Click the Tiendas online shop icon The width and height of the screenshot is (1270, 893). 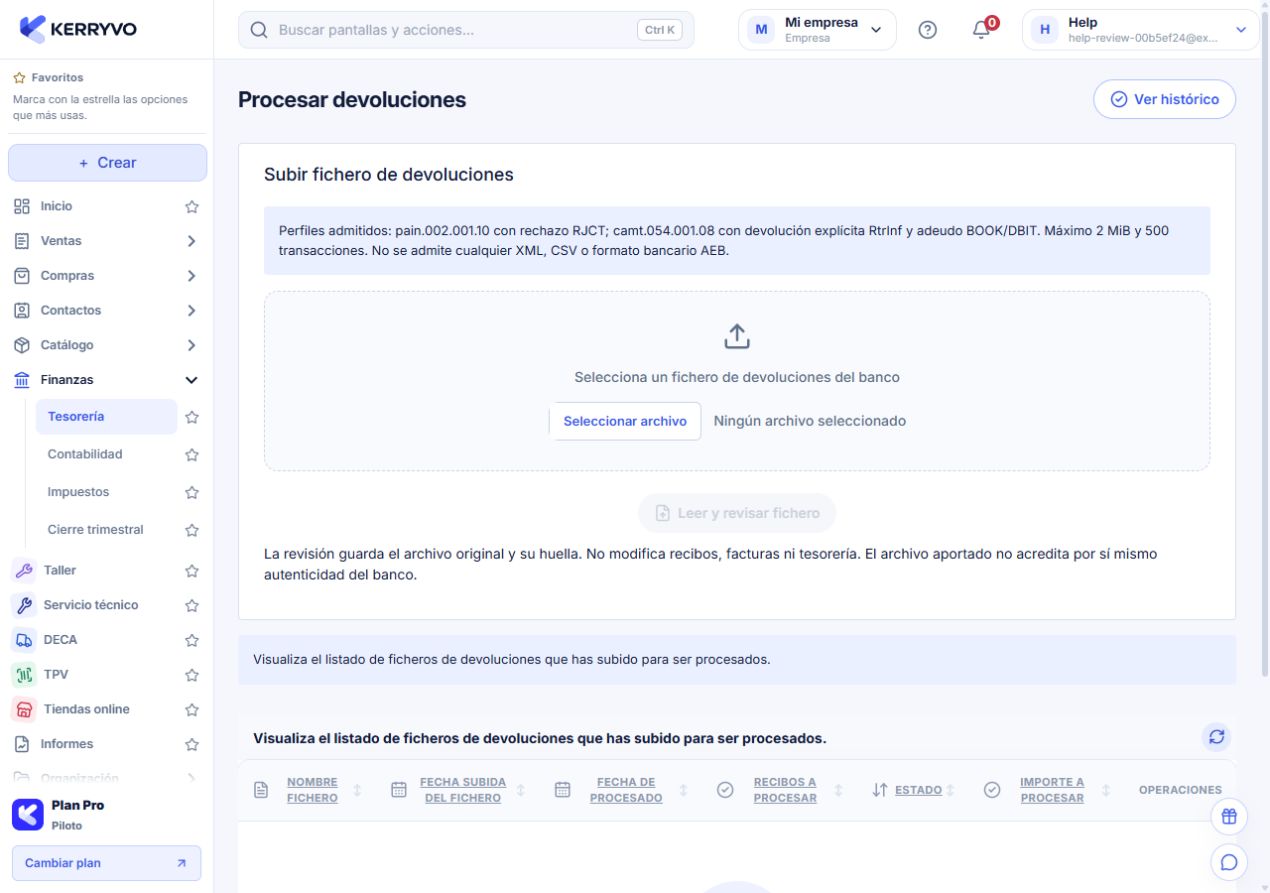[x=23, y=709]
